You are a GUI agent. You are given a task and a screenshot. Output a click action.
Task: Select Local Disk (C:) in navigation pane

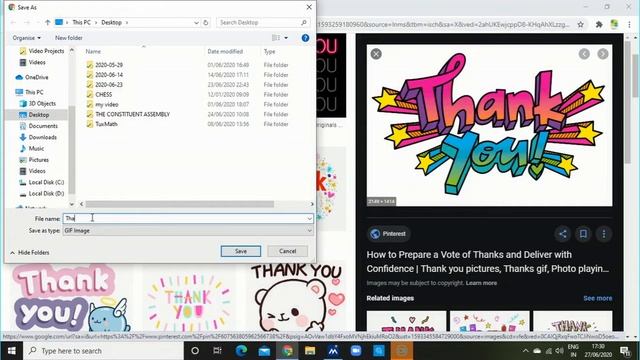[42, 182]
